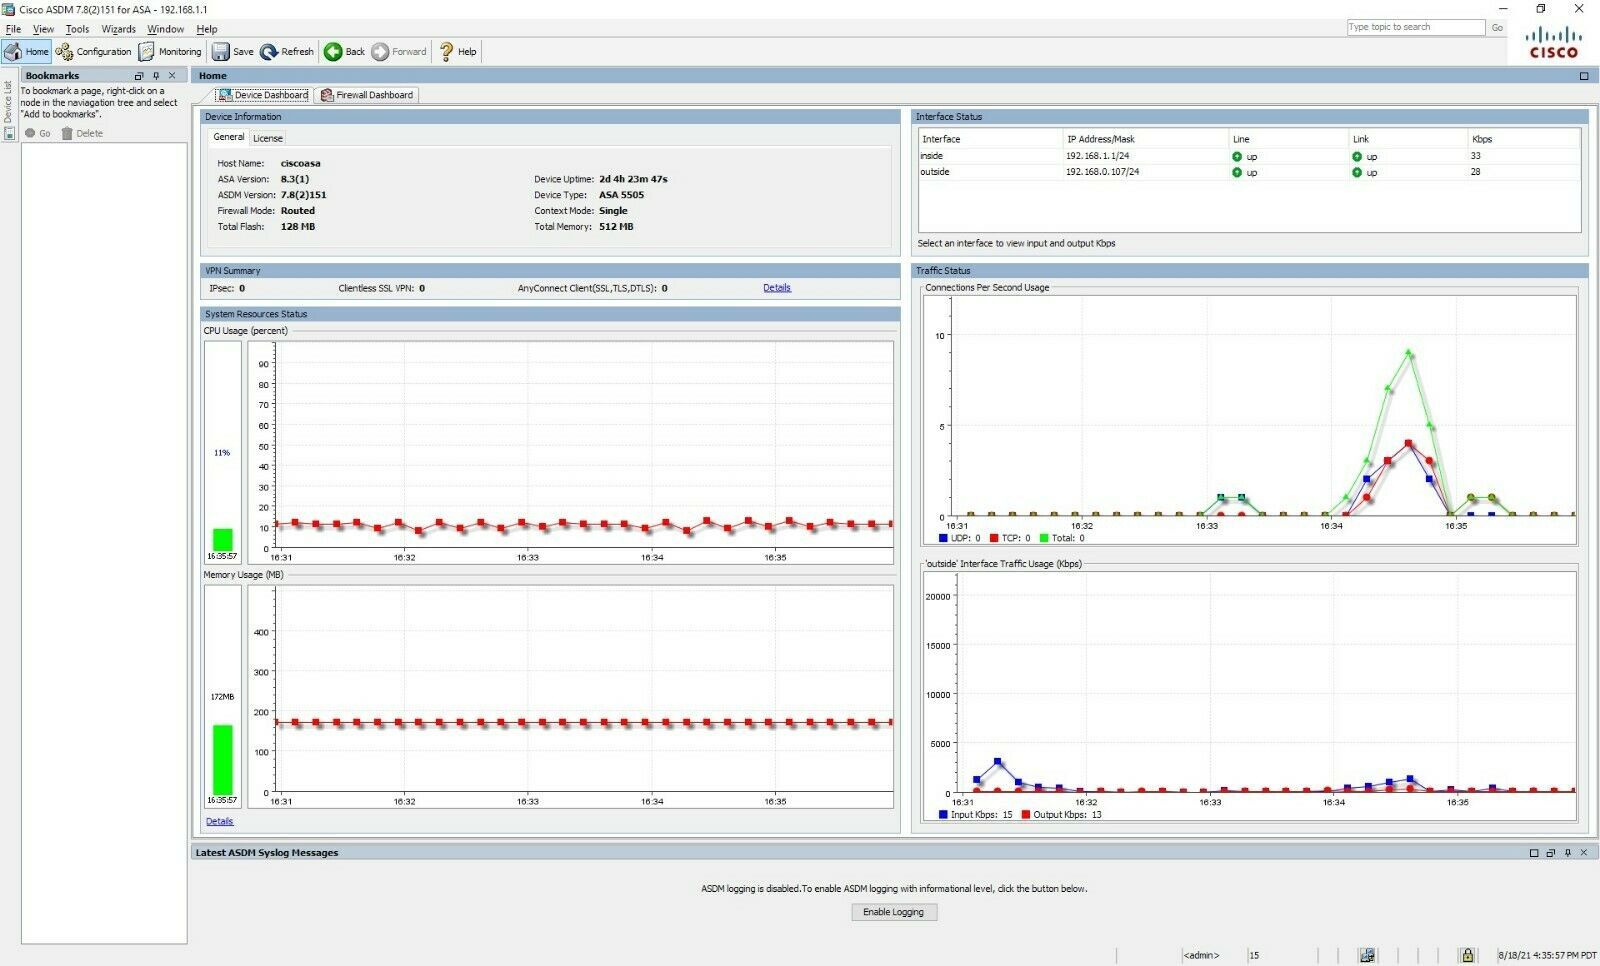Click the search Go button
This screenshot has width=1600, height=966.
tap(1497, 28)
